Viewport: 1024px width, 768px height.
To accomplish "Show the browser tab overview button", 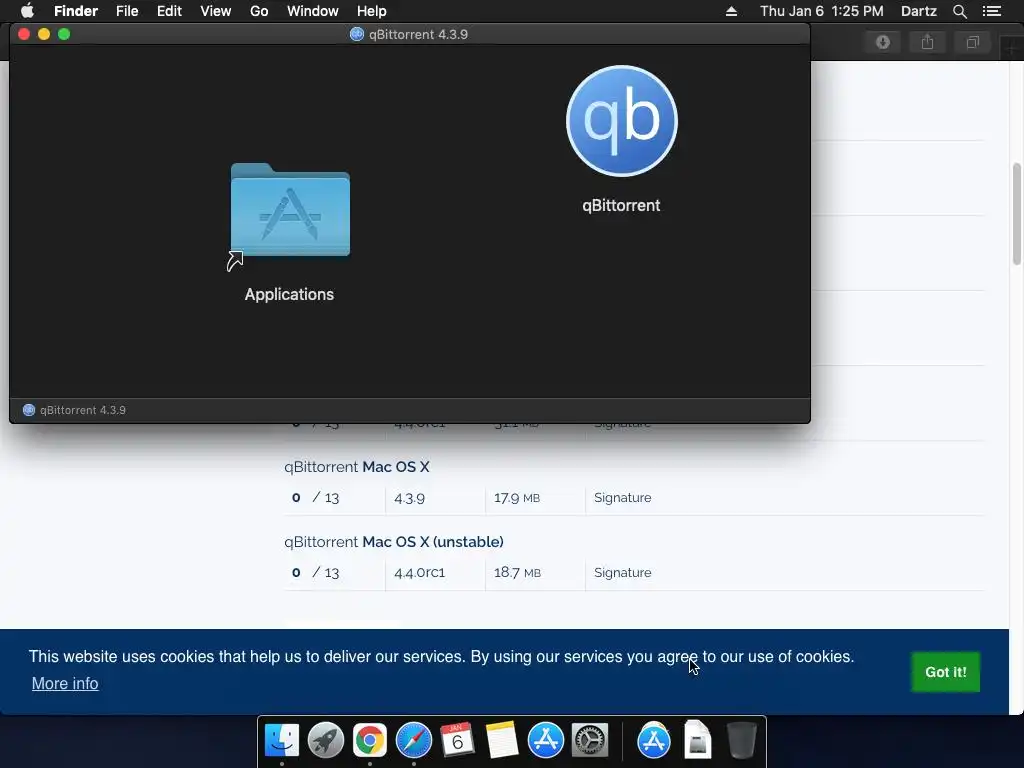I will click(972, 42).
